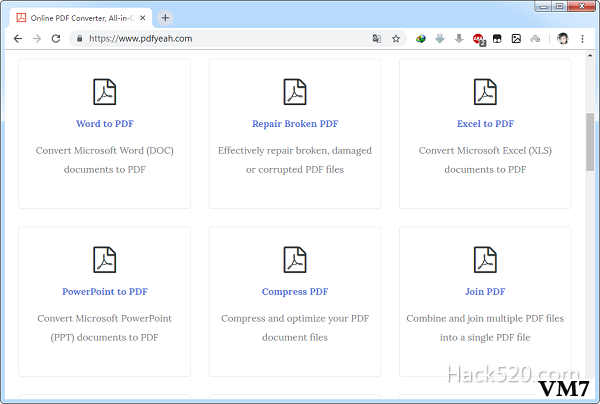Go forward in browser history
Screen dimensions: 600x404
(37, 39)
